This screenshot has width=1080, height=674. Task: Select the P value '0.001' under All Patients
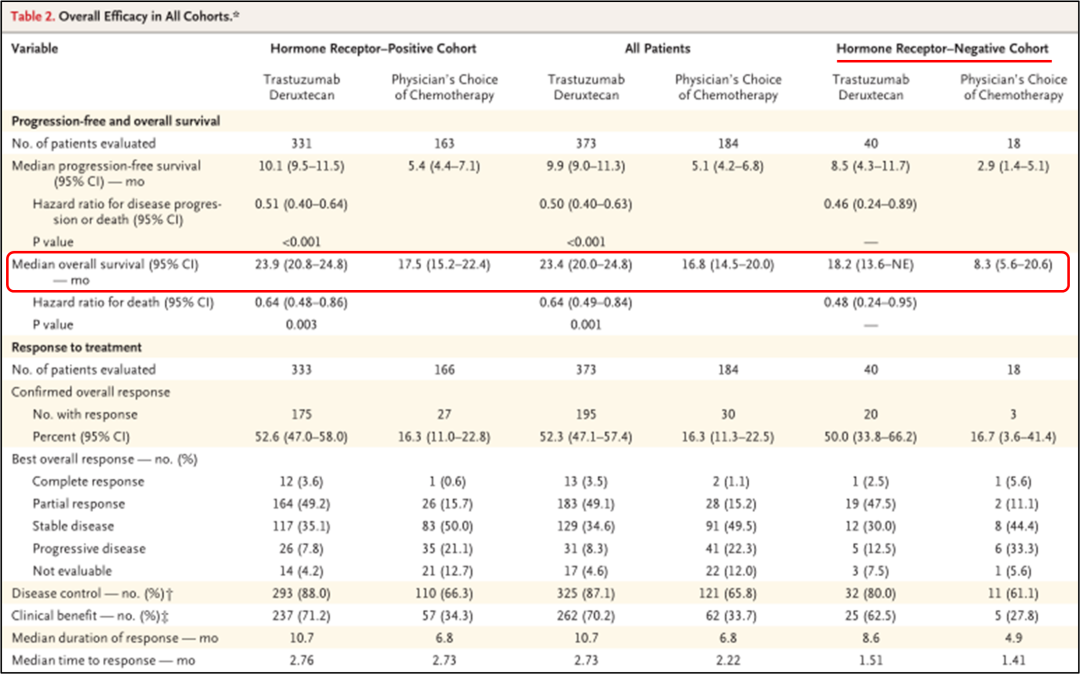click(x=585, y=325)
